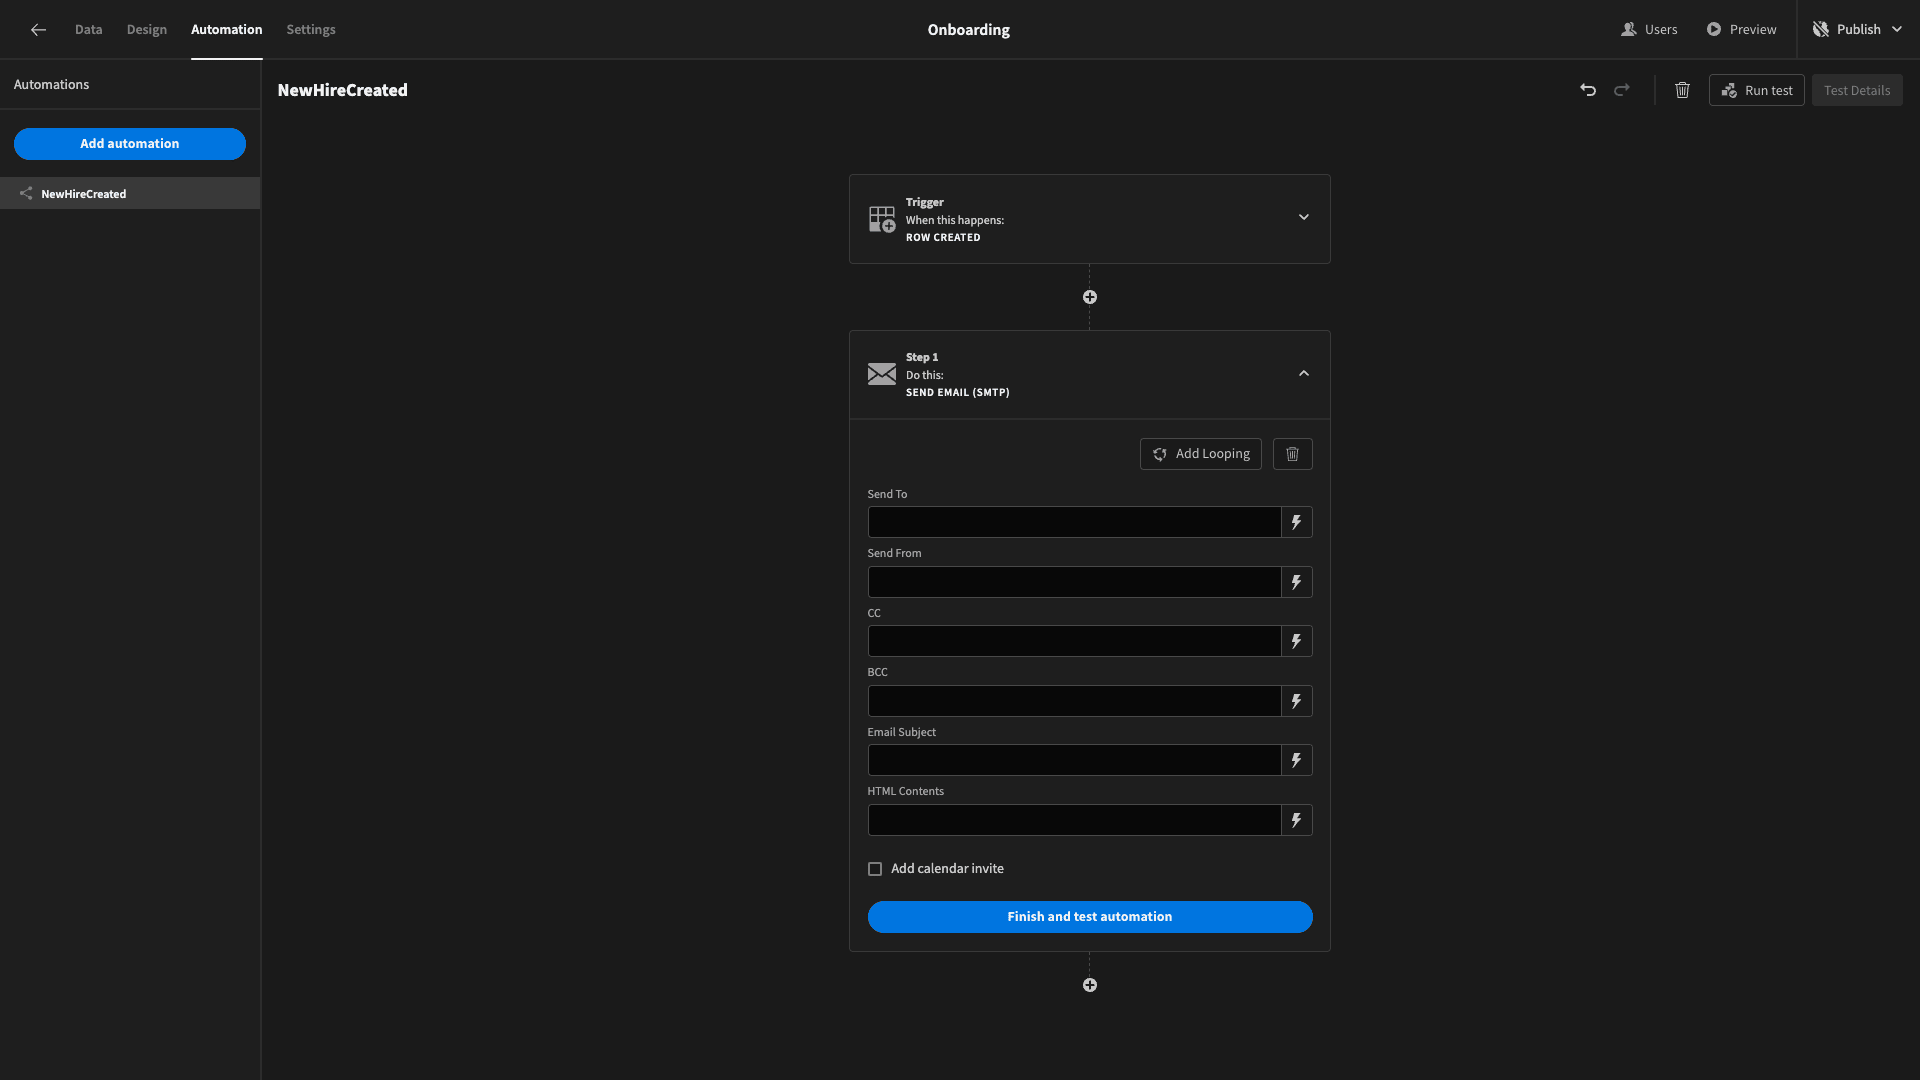Focus the Send To input field
1920x1080 pixels.
pos(1074,522)
